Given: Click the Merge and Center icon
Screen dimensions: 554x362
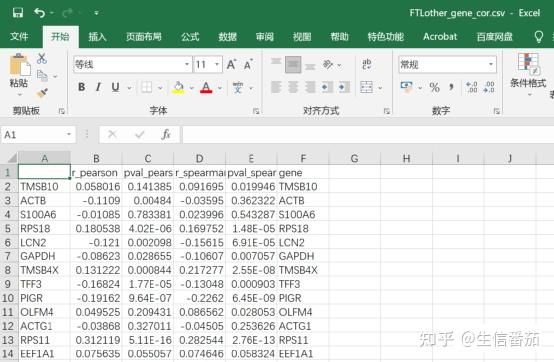Looking at the screenshot, I should 366,87.
